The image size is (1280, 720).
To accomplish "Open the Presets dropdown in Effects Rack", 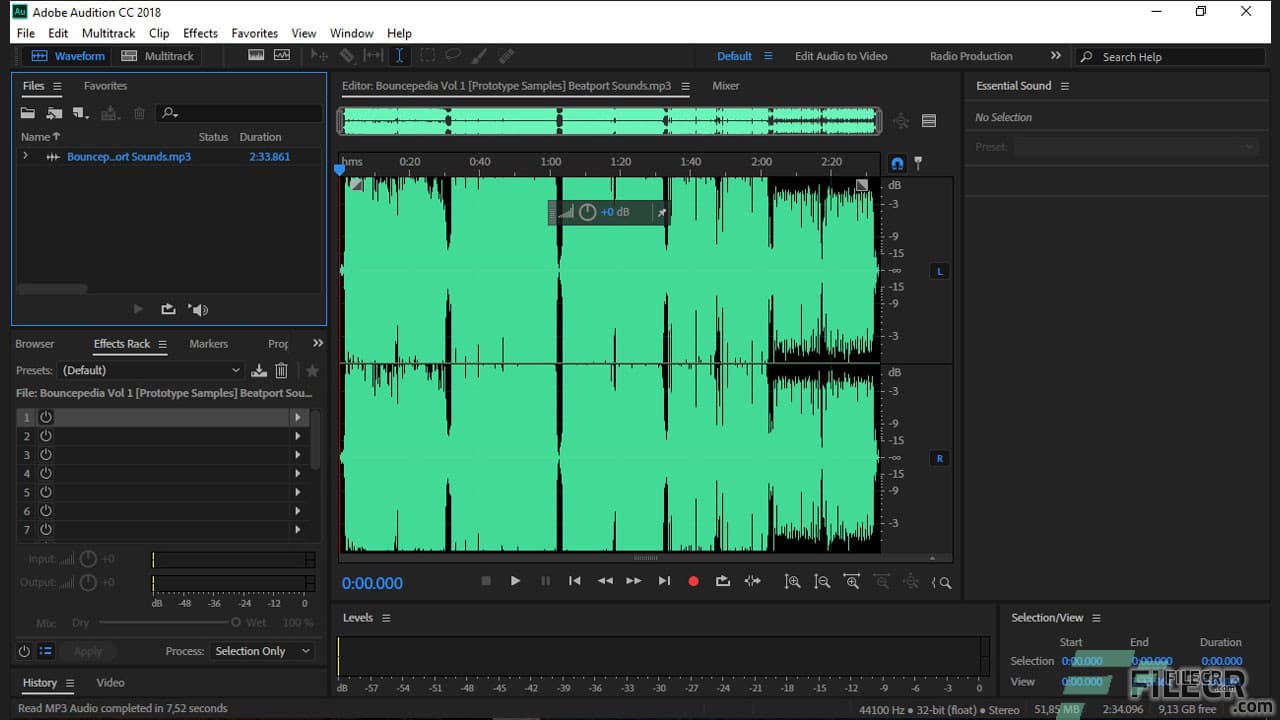I will [x=150, y=370].
